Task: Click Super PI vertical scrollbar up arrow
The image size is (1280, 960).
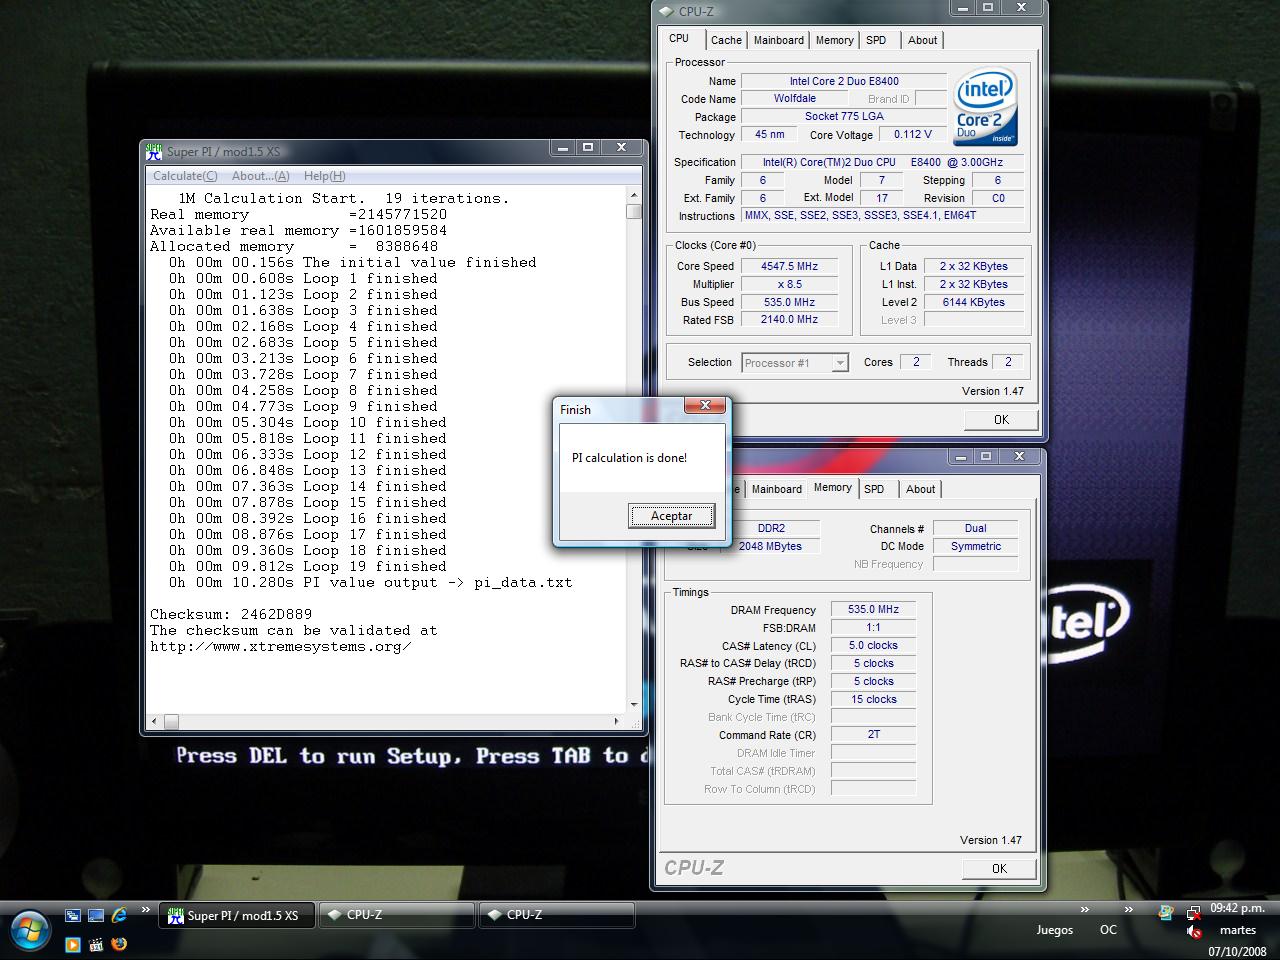Action: click(x=634, y=196)
